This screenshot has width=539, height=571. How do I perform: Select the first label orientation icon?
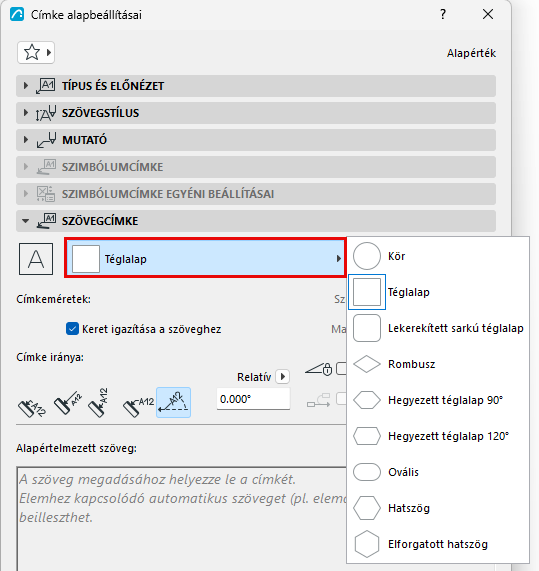pyautogui.click(x=32, y=406)
